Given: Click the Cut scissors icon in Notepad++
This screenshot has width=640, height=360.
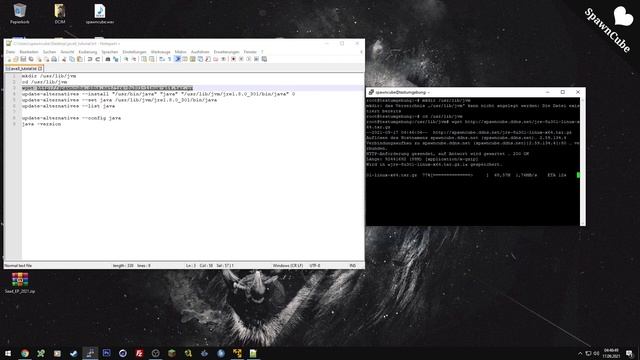Looking at the screenshot, I should (64, 59).
